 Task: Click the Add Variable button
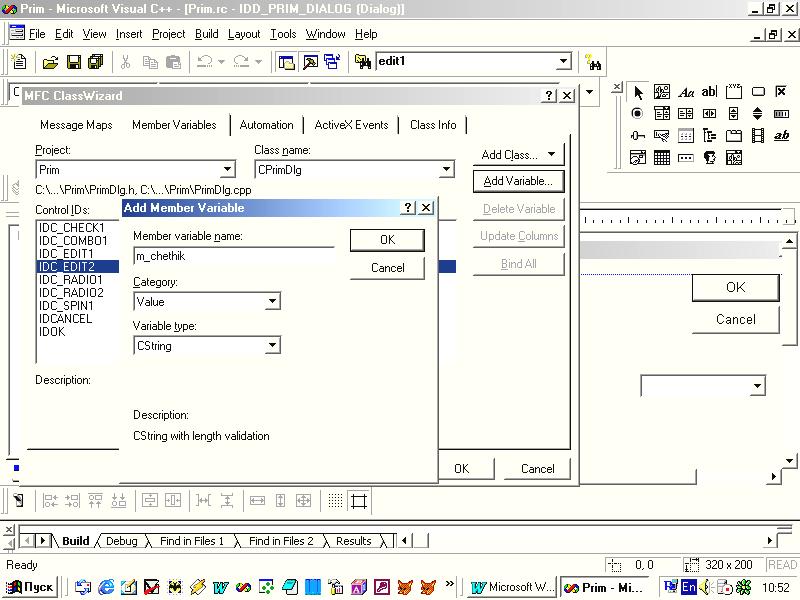[518, 181]
